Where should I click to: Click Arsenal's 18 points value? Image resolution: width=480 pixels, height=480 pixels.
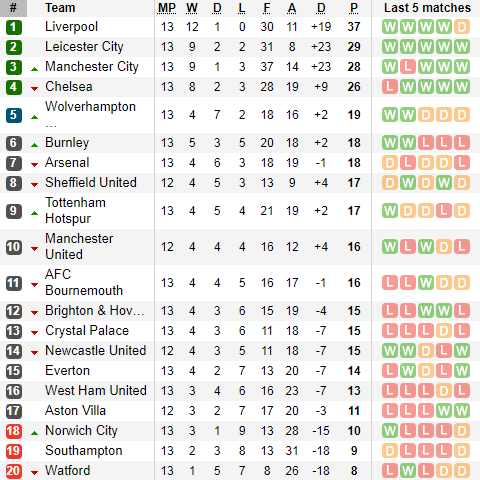click(x=354, y=163)
